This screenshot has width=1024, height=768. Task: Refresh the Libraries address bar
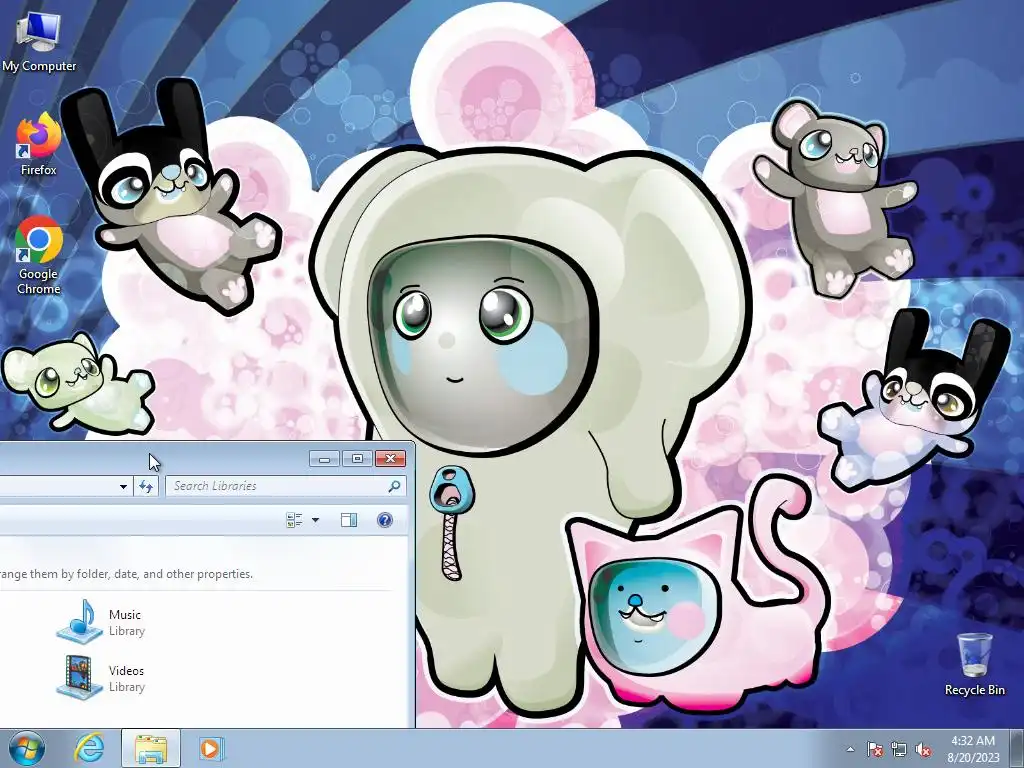coord(146,486)
